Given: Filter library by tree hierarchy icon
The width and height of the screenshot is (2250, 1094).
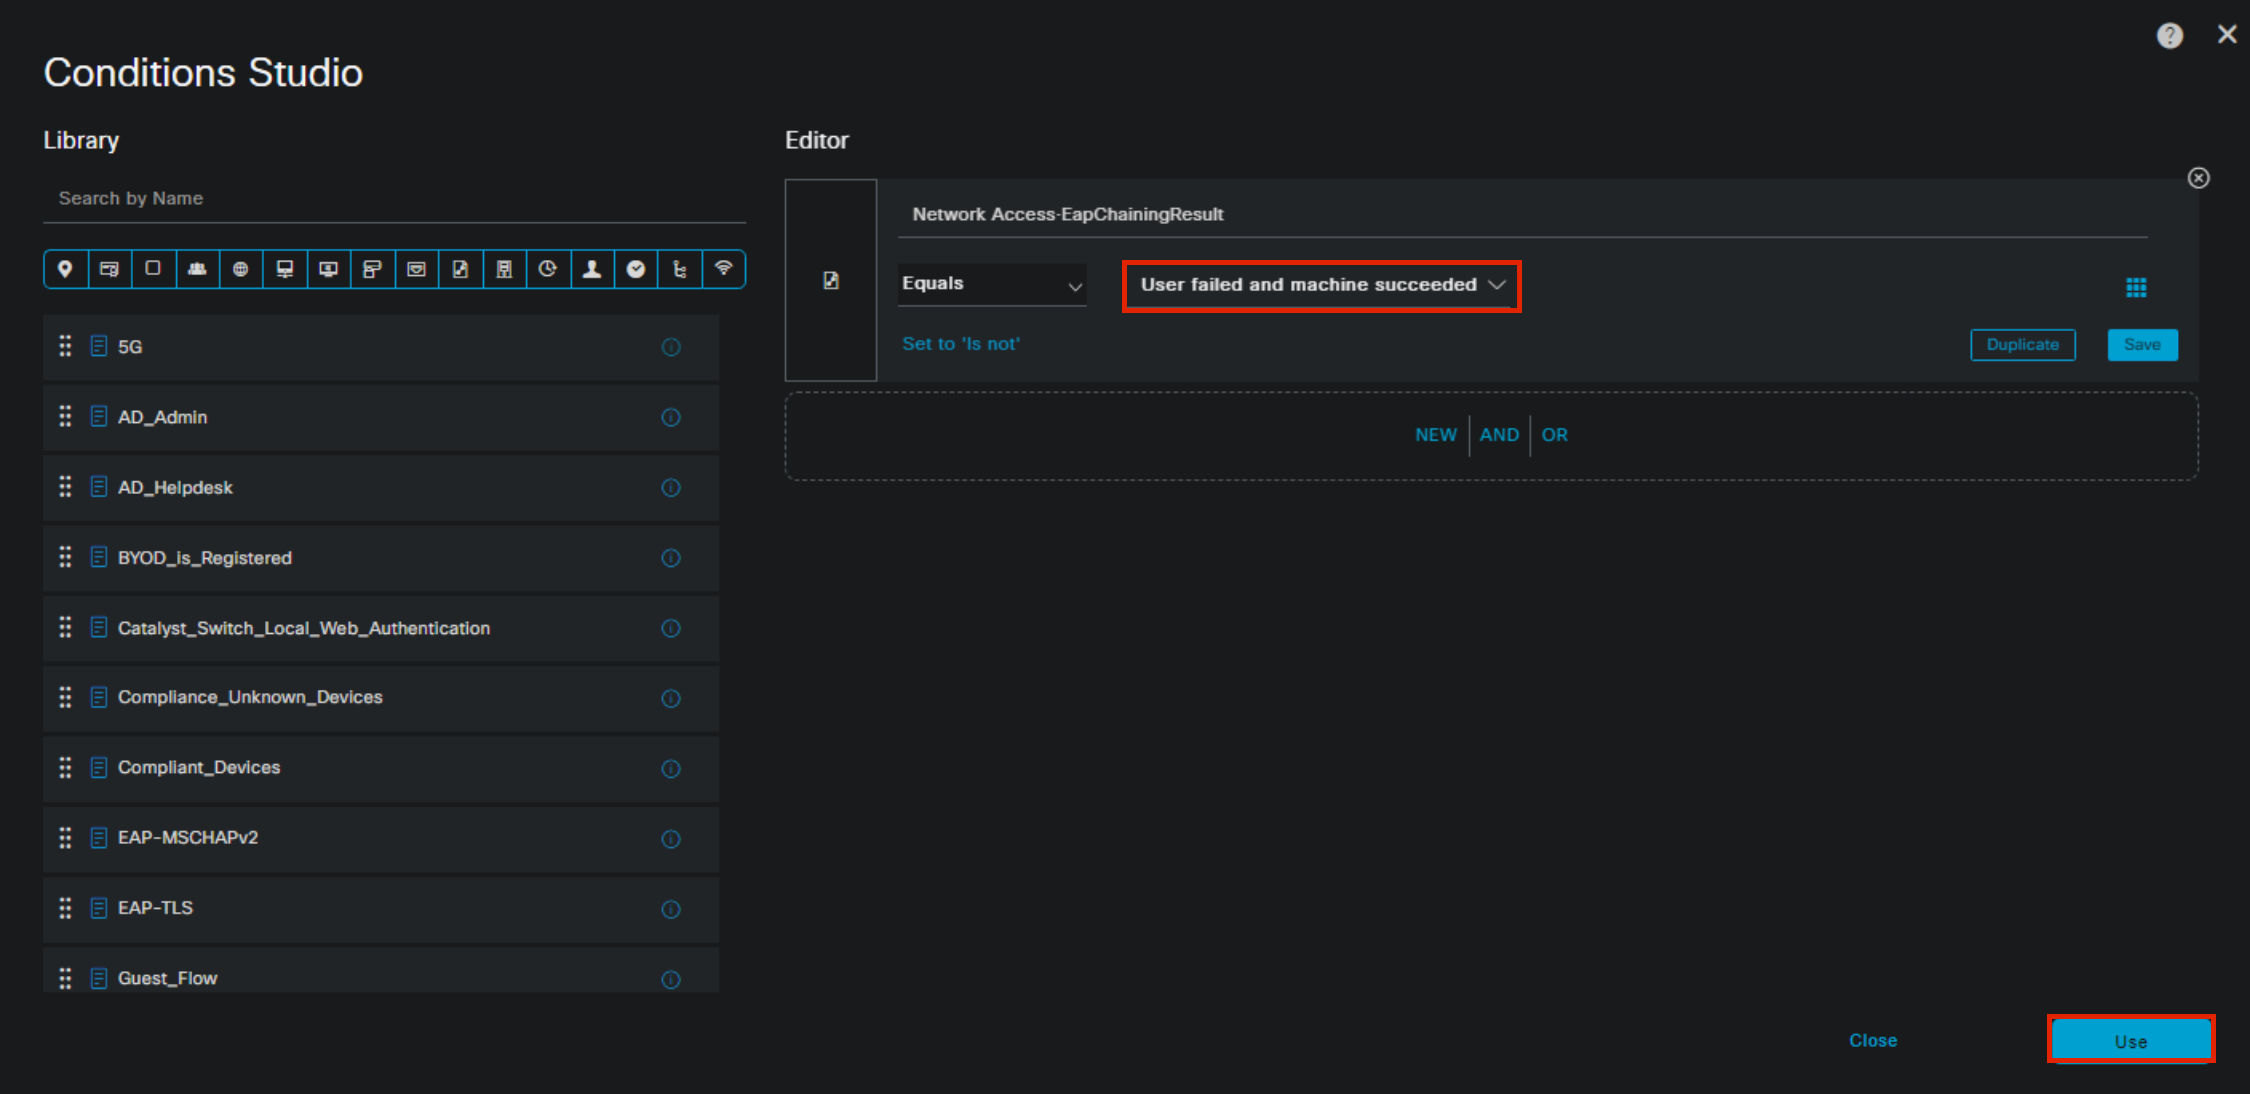Looking at the screenshot, I should [x=679, y=269].
